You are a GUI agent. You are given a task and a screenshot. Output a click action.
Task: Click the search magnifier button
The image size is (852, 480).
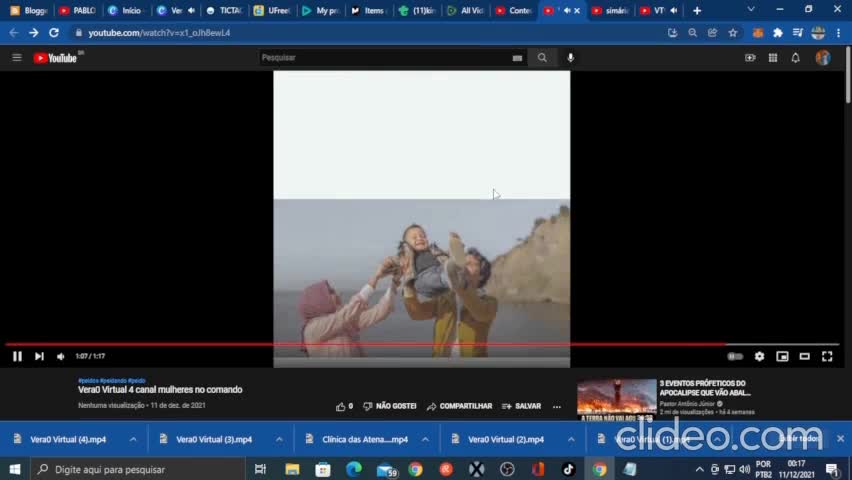pyautogui.click(x=542, y=58)
